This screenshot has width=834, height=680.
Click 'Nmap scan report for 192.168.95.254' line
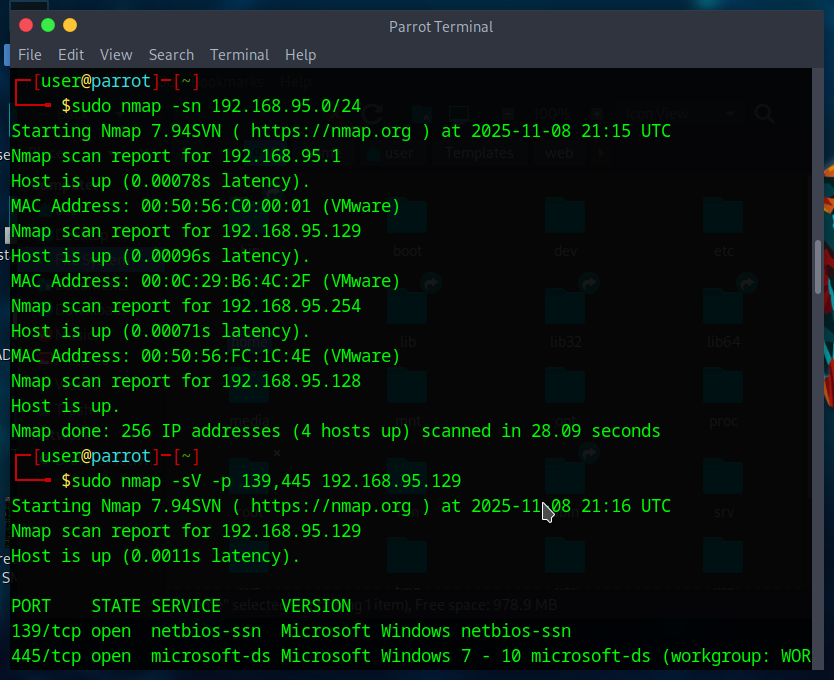[186, 306]
